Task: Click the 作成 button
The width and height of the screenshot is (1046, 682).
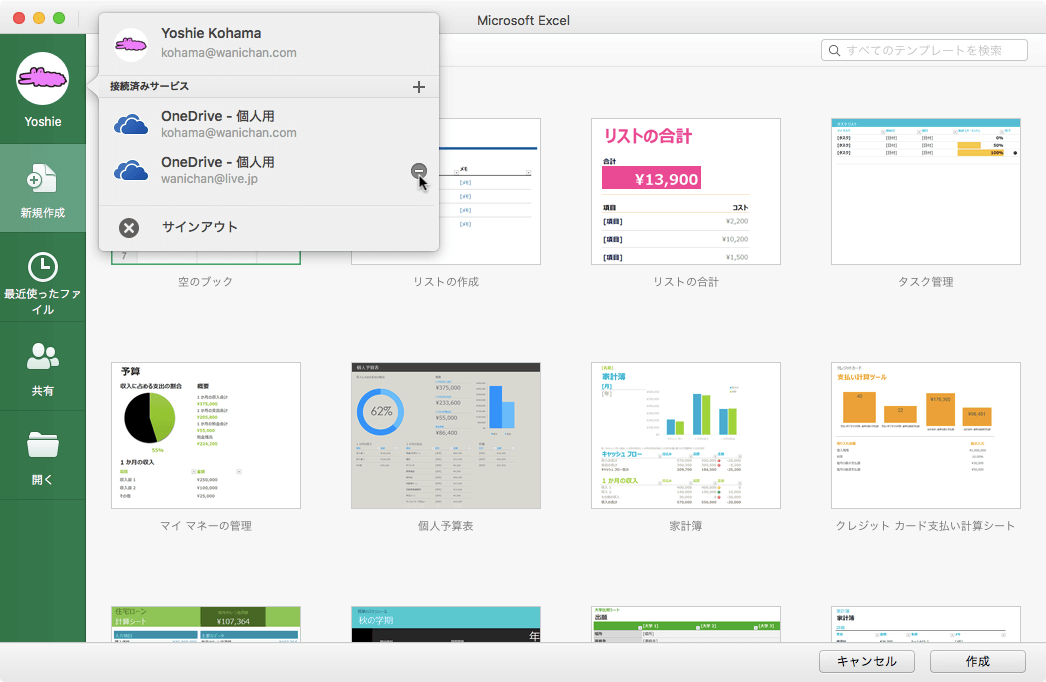Action: coord(977,661)
